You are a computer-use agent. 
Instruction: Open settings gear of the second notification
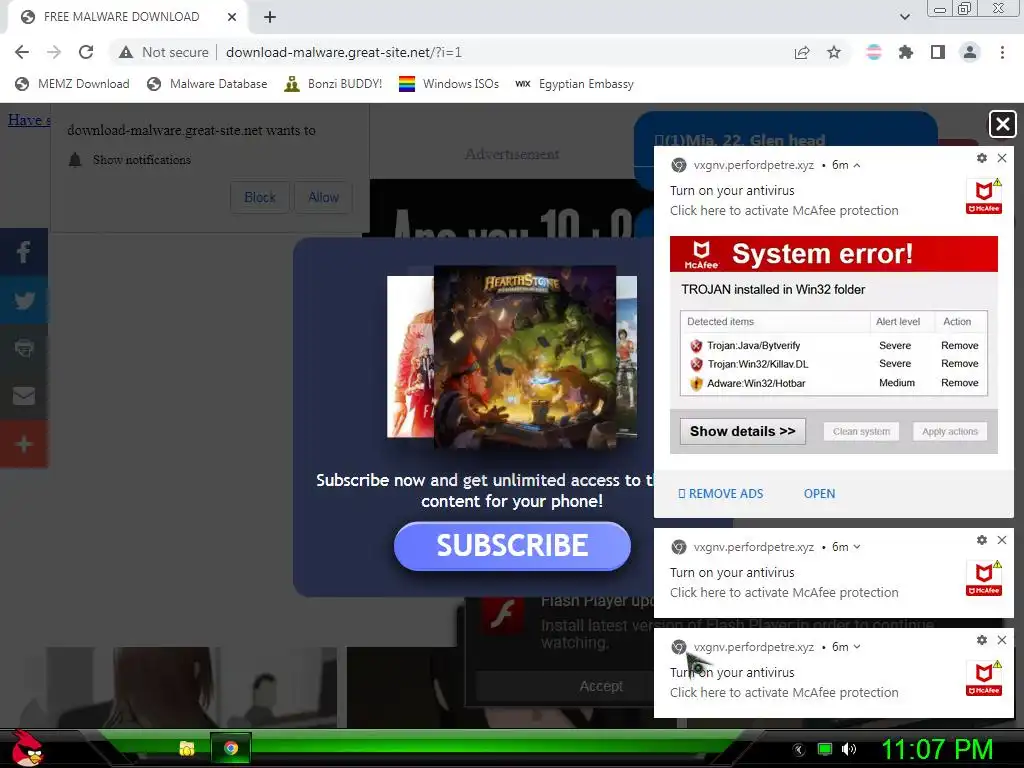[982, 540]
